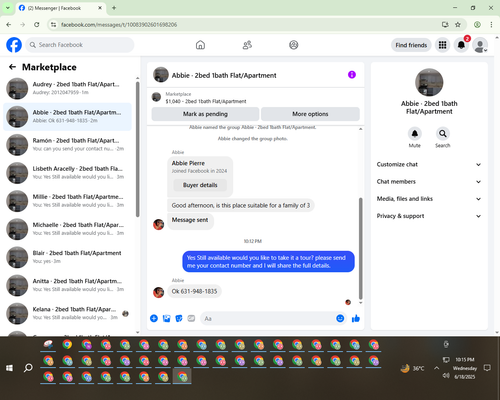
Task: Click the back arrow beside Marketplace
Action: [12, 67]
